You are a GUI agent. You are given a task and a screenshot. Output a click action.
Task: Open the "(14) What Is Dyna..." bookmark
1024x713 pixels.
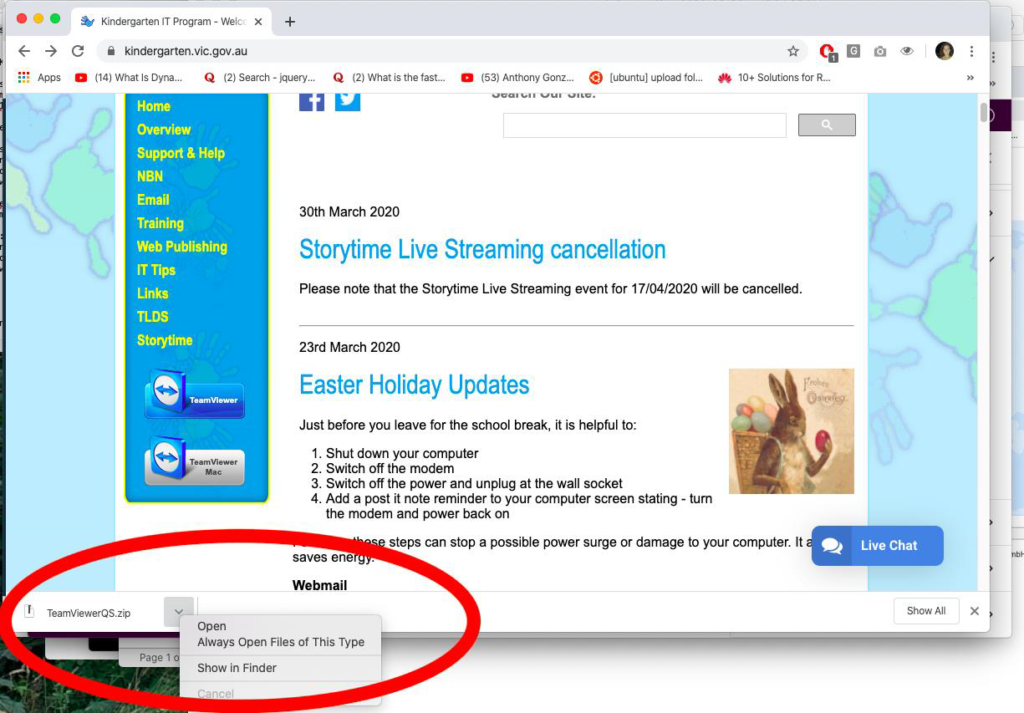(129, 77)
